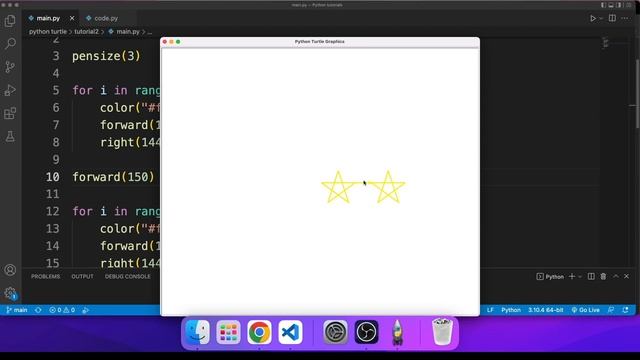This screenshot has height=360, width=640.
Task: Click the left yellow star drawing
Action: pyautogui.click(x=338, y=187)
